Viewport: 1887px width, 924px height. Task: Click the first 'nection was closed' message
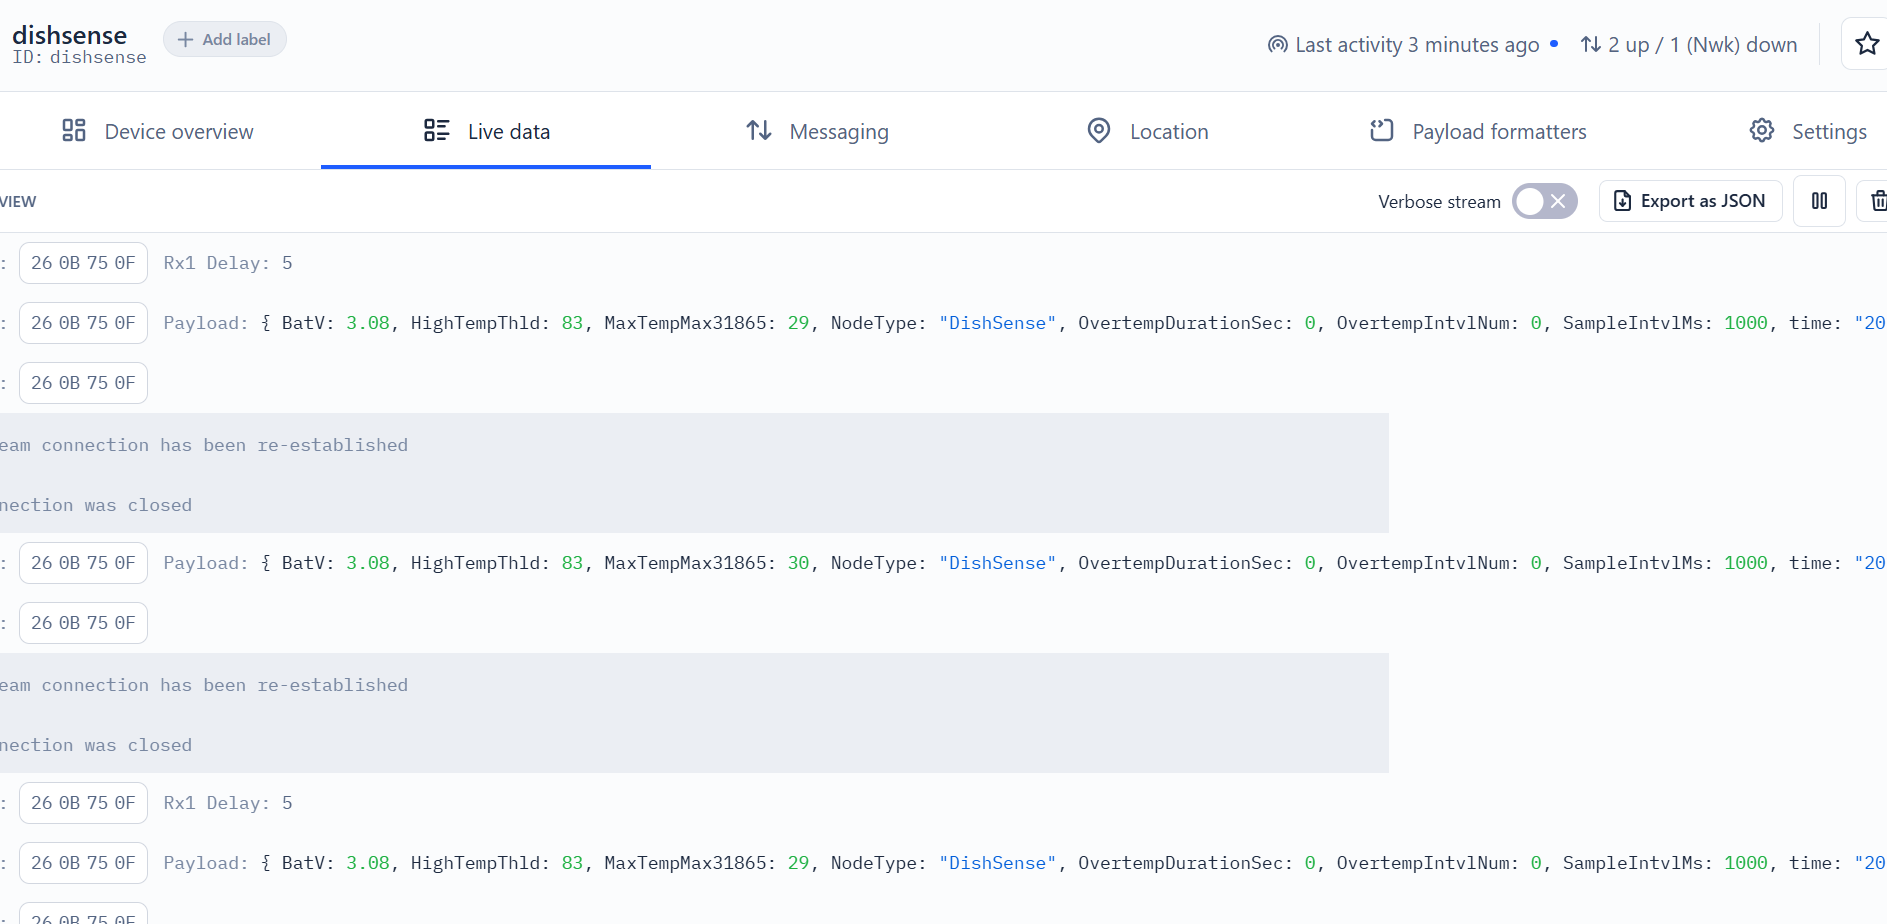click(96, 505)
